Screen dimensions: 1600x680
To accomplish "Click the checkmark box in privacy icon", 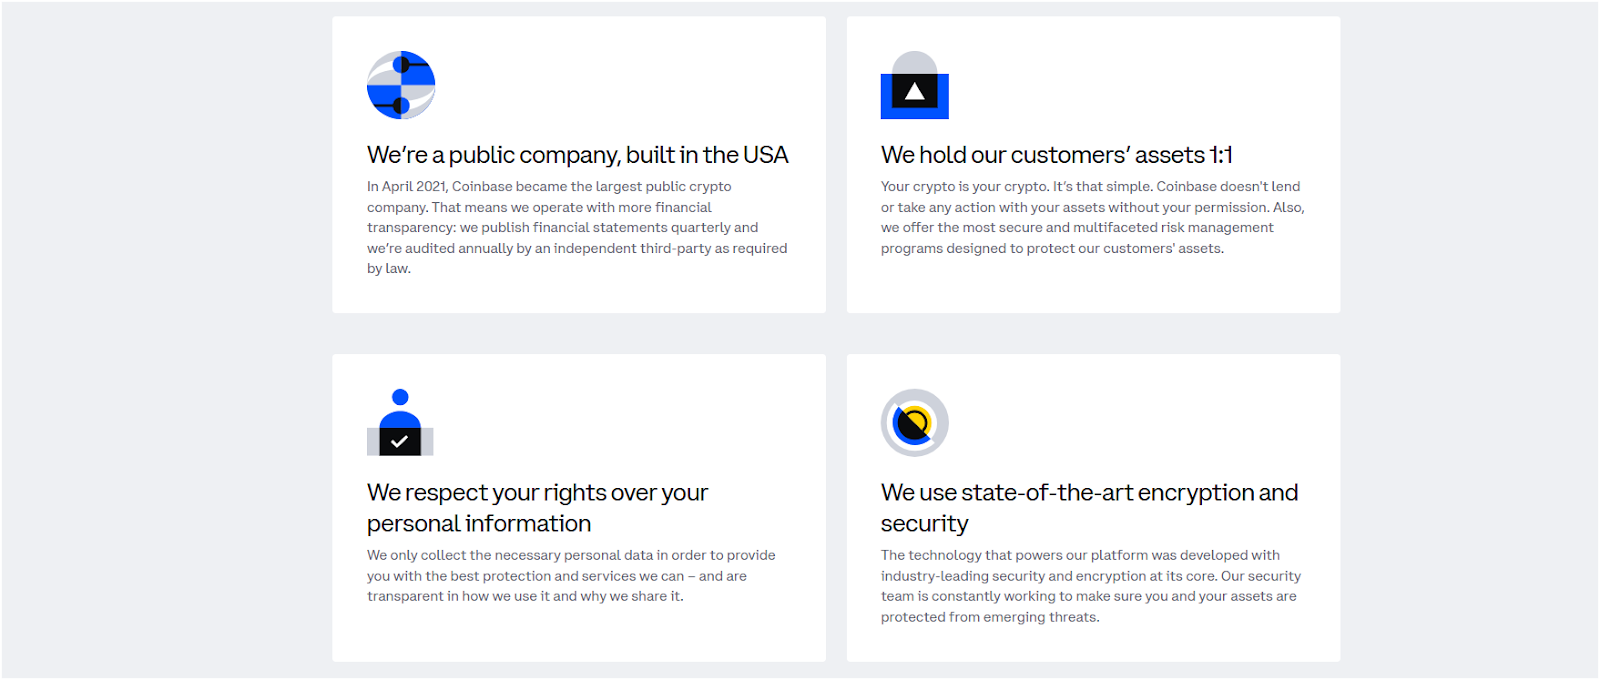I will [400, 441].
